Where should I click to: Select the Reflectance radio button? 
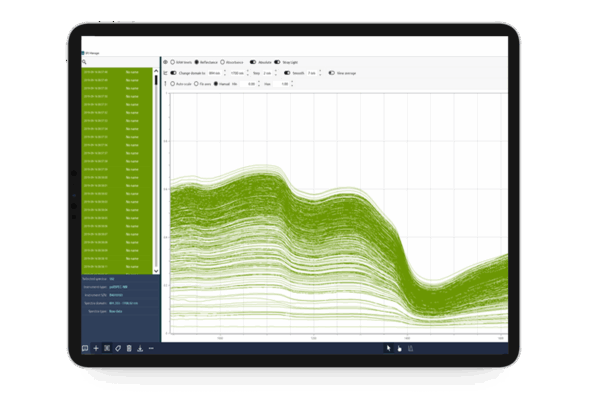[x=197, y=61]
